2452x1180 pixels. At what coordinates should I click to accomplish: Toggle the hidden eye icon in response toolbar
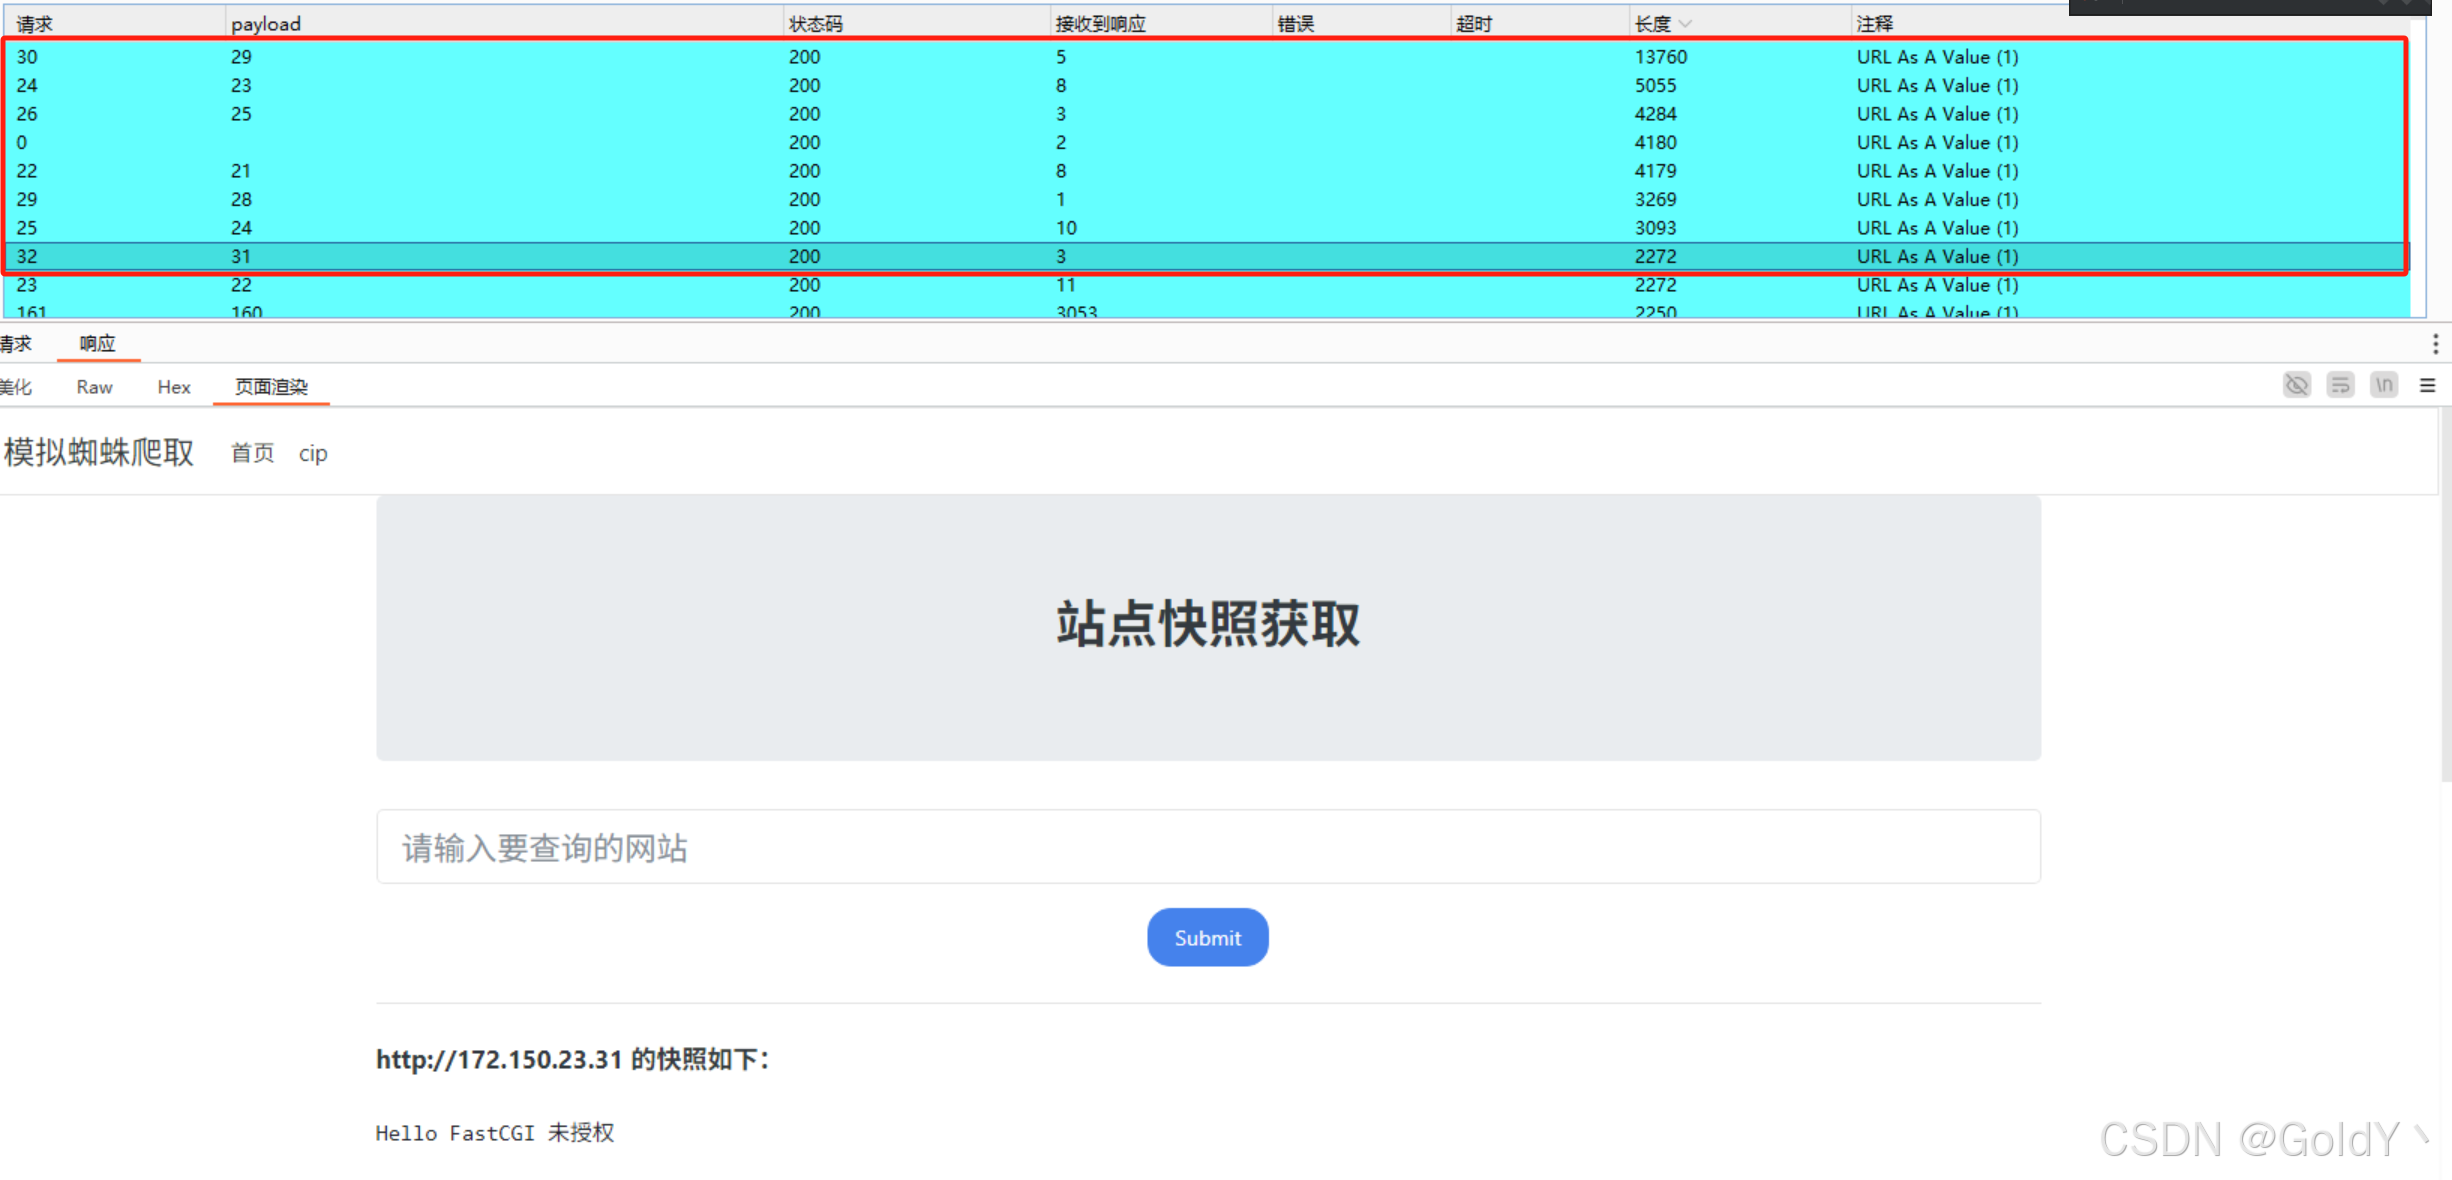(x=2296, y=385)
